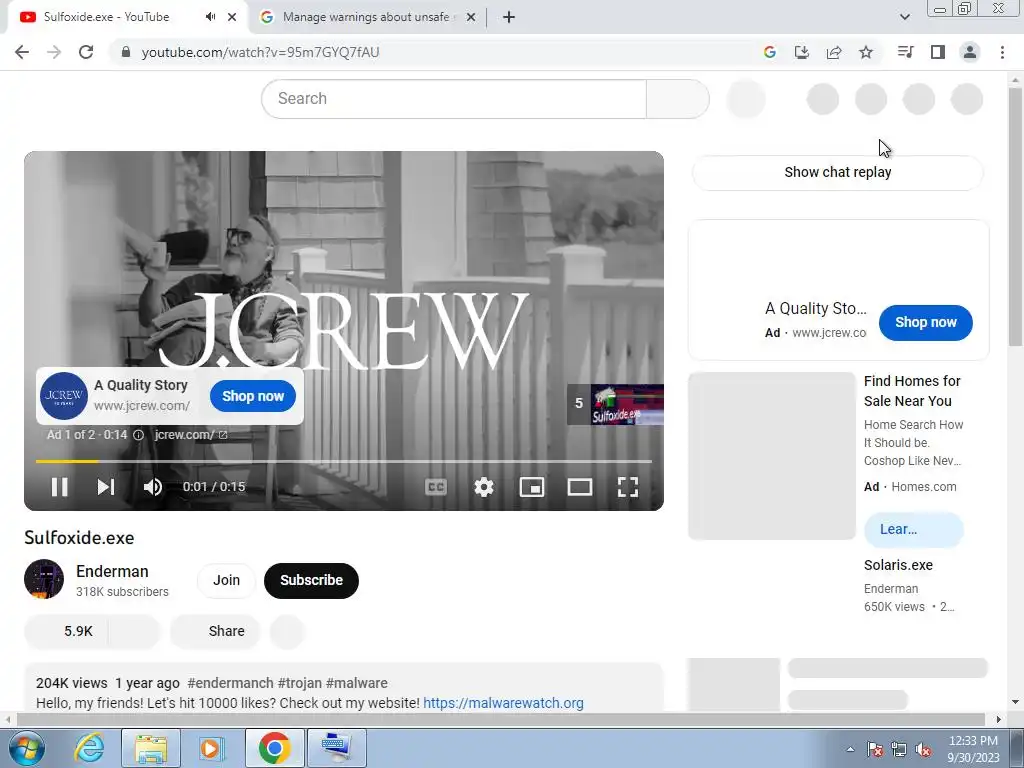Click the ad info icon beside 0:14

138,435
